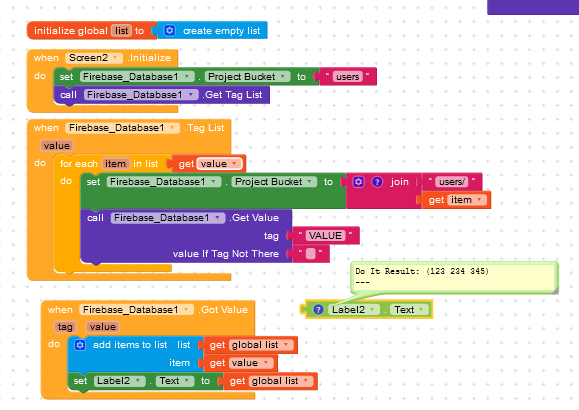Click the VALUE tag text field
This screenshot has height=410, width=579.
(325, 236)
